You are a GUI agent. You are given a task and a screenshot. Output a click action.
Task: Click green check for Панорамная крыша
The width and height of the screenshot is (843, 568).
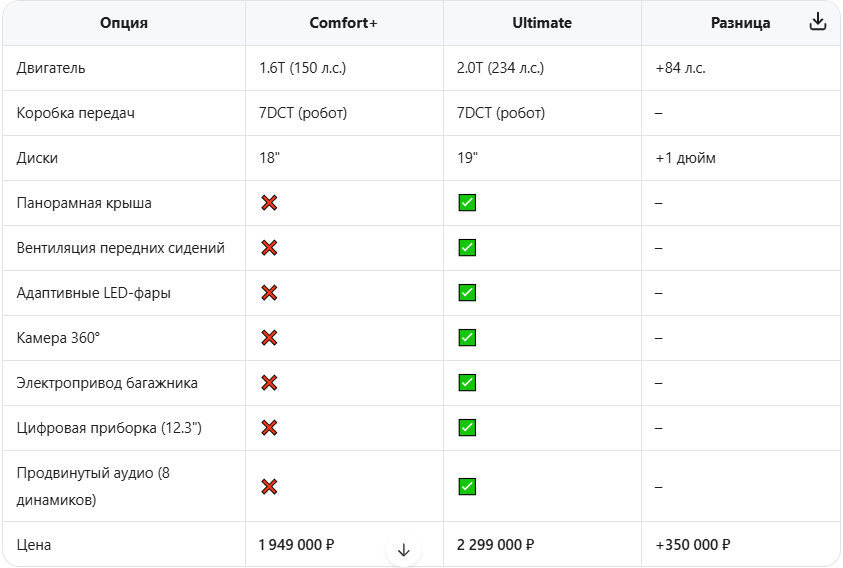pyautogui.click(x=467, y=203)
